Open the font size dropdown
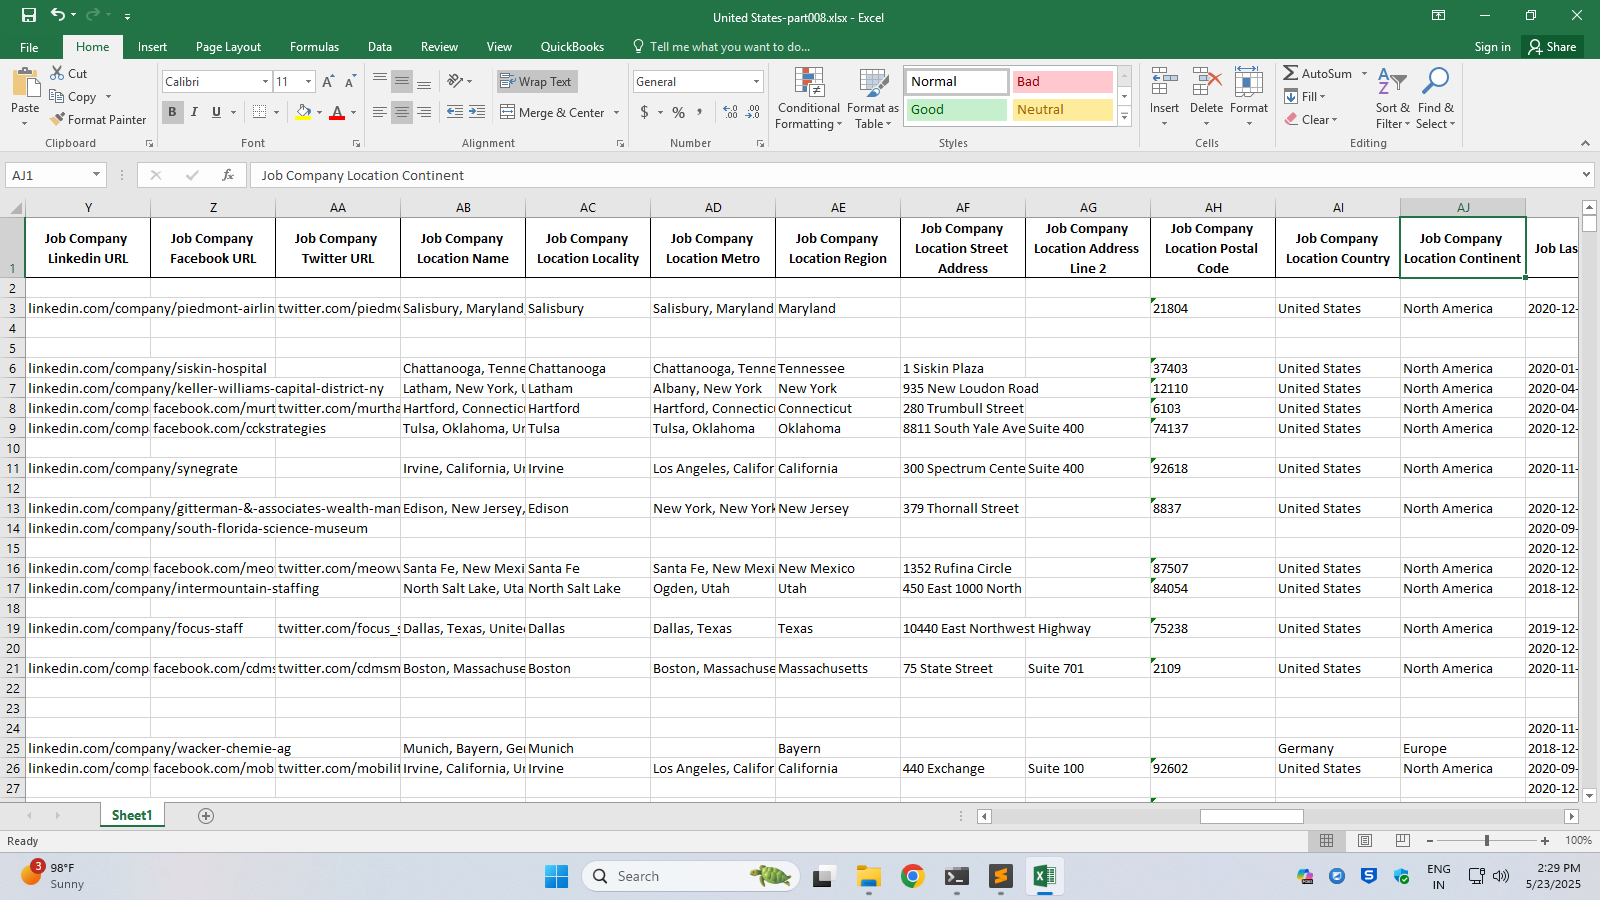 coord(308,82)
